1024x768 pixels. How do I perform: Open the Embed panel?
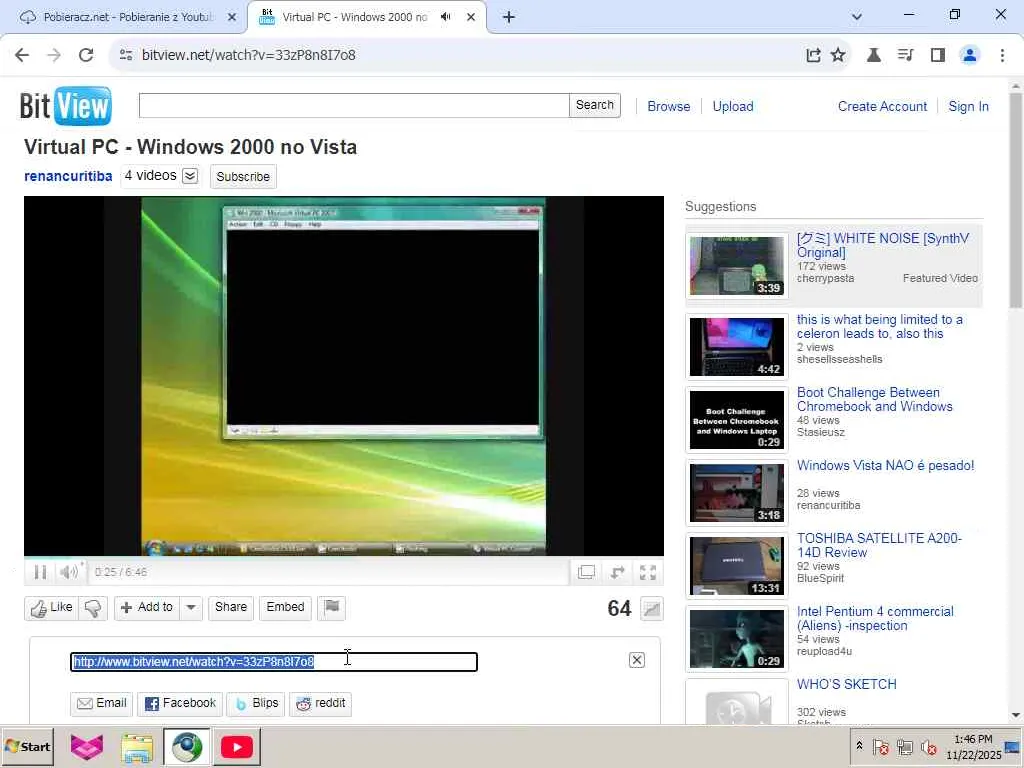click(x=285, y=607)
